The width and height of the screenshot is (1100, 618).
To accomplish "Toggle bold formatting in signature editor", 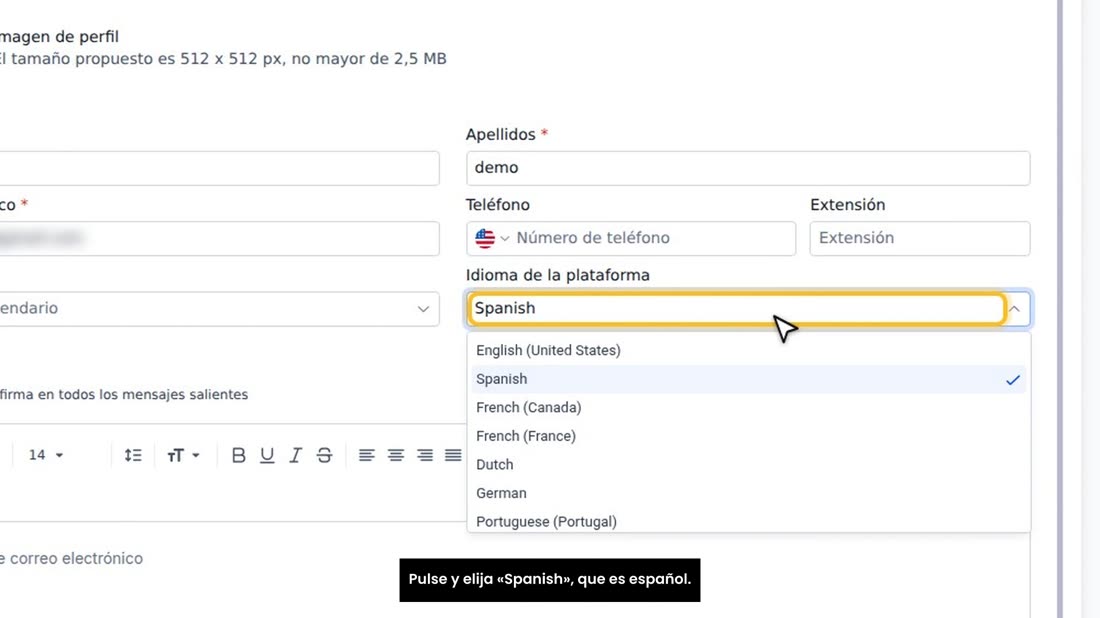I will click(x=239, y=455).
